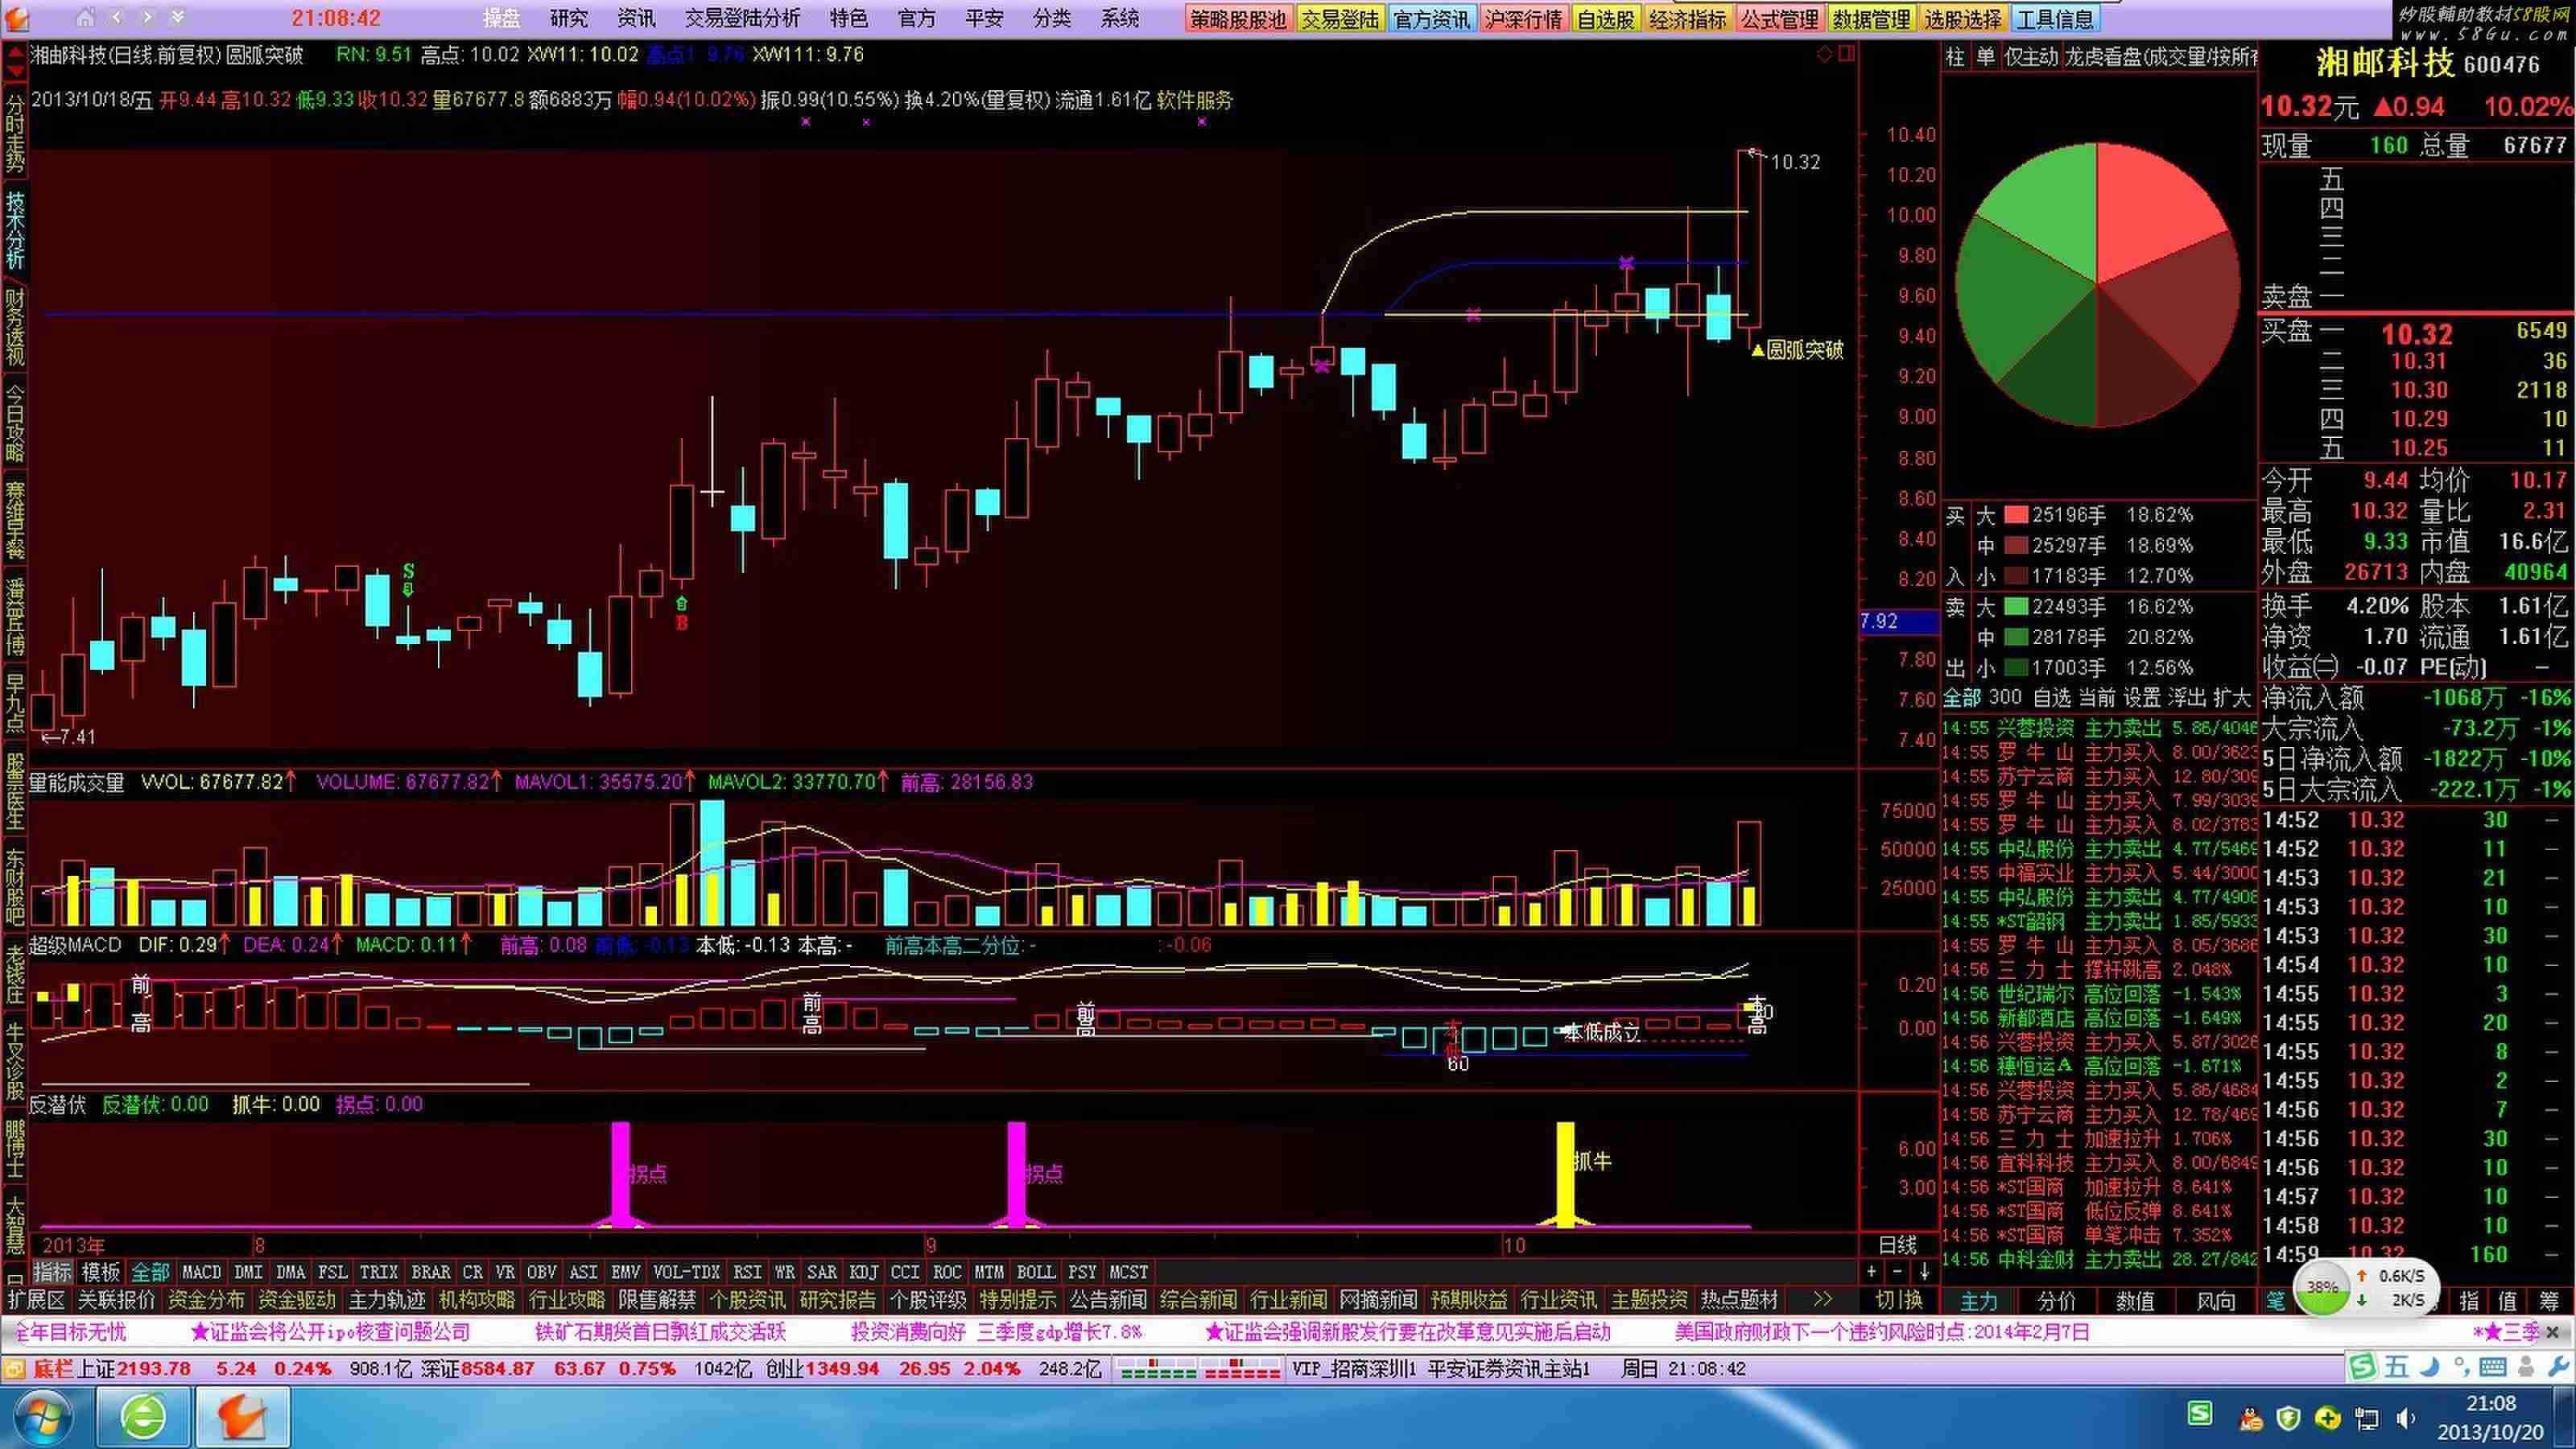Viewport: 2576px width, 1449px height.
Task: Go back with the left arrow icon
Action: click(117, 17)
